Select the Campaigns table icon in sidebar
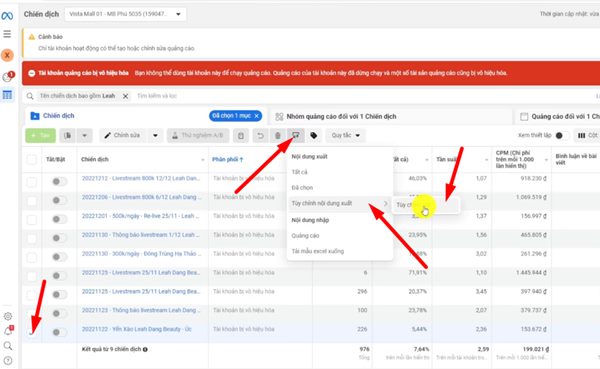 point(7,95)
